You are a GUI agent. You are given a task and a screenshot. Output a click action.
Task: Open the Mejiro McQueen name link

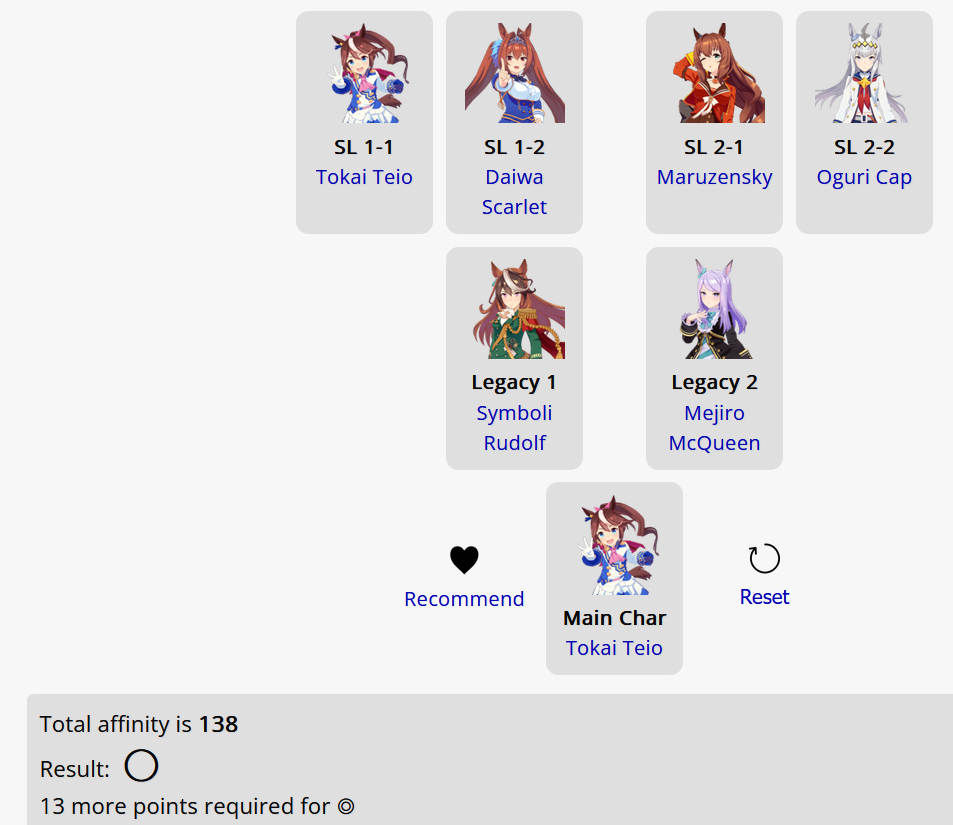click(714, 428)
